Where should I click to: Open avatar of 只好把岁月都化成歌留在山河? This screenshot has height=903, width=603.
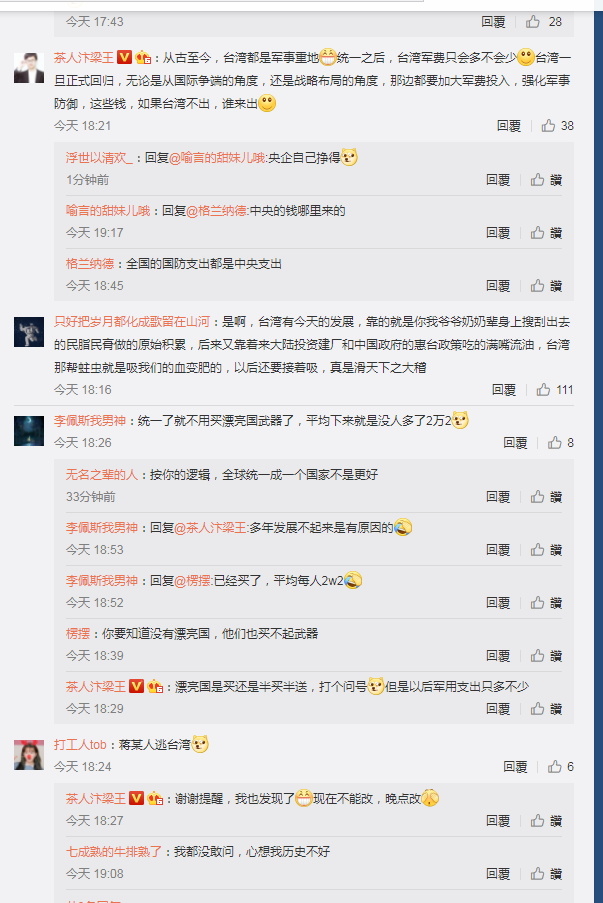click(29, 332)
